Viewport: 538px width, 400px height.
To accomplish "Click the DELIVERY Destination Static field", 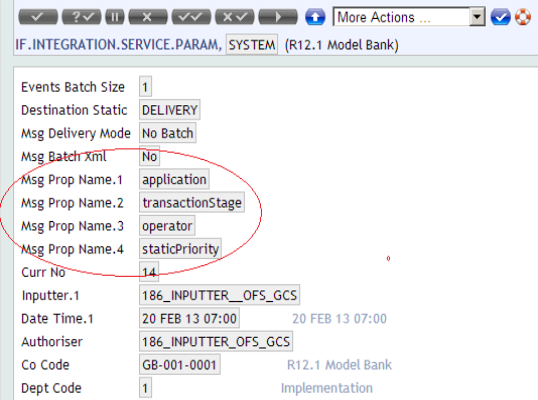I will coord(170,110).
